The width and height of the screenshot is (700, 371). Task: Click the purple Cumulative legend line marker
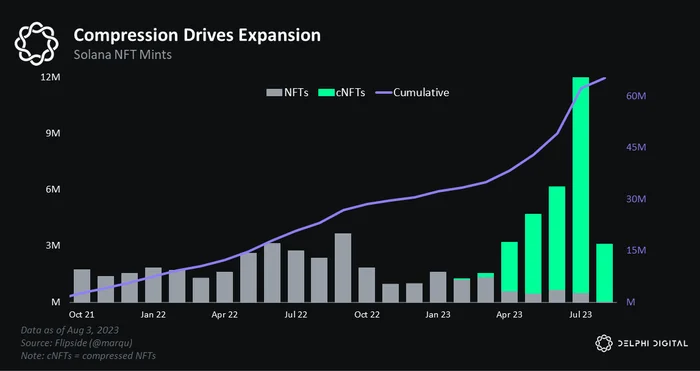[x=384, y=93]
